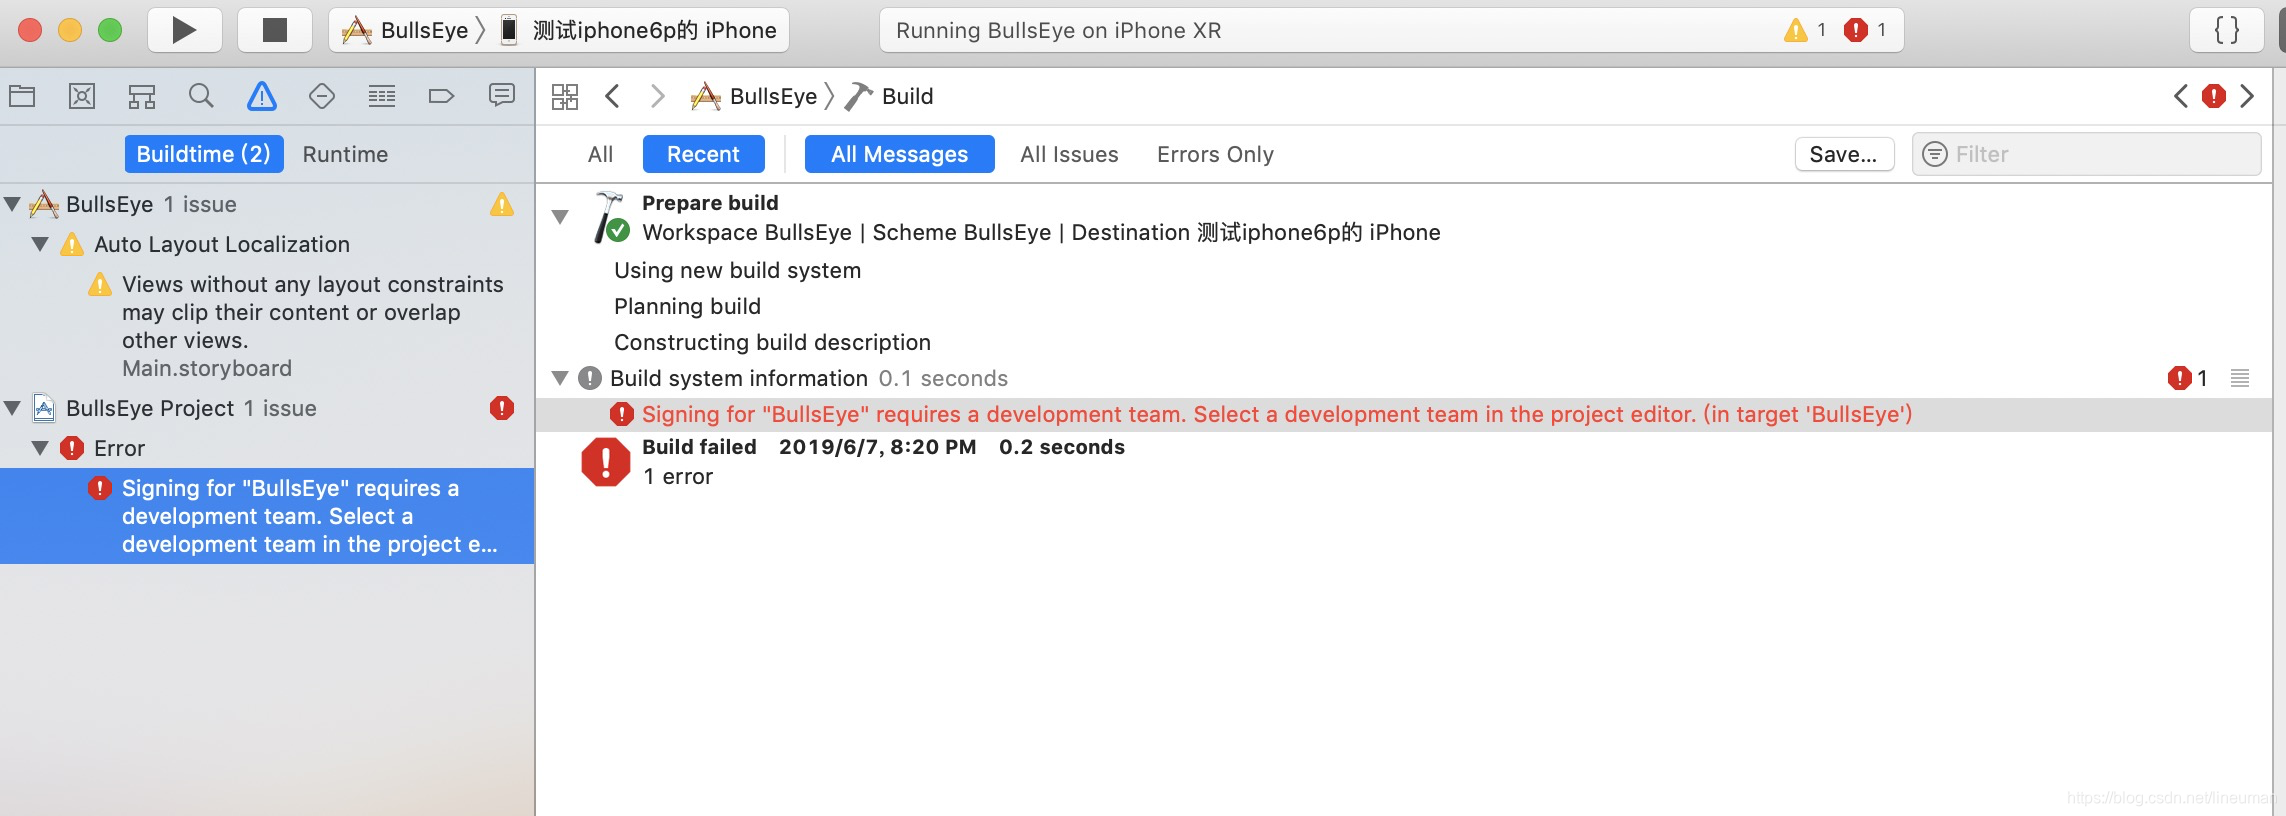
Task: Click the Planning build line
Action: 687,306
